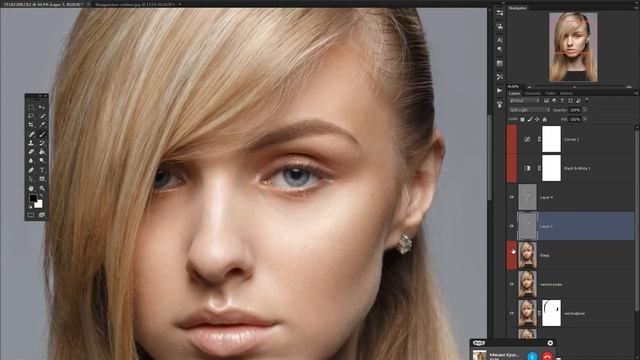Viewport: 640px width, 360px height.
Task: Select the Pen tool
Action: (x=31, y=170)
